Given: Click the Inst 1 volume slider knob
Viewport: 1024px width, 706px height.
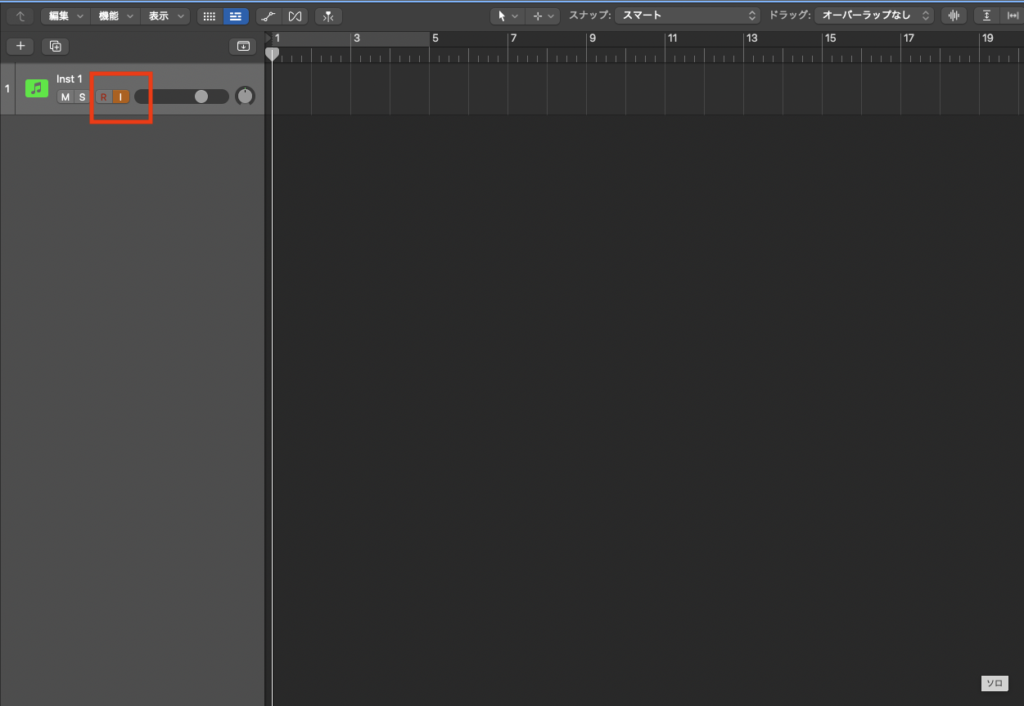Looking at the screenshot, I should pyautogui.click(x=201, y=97).
